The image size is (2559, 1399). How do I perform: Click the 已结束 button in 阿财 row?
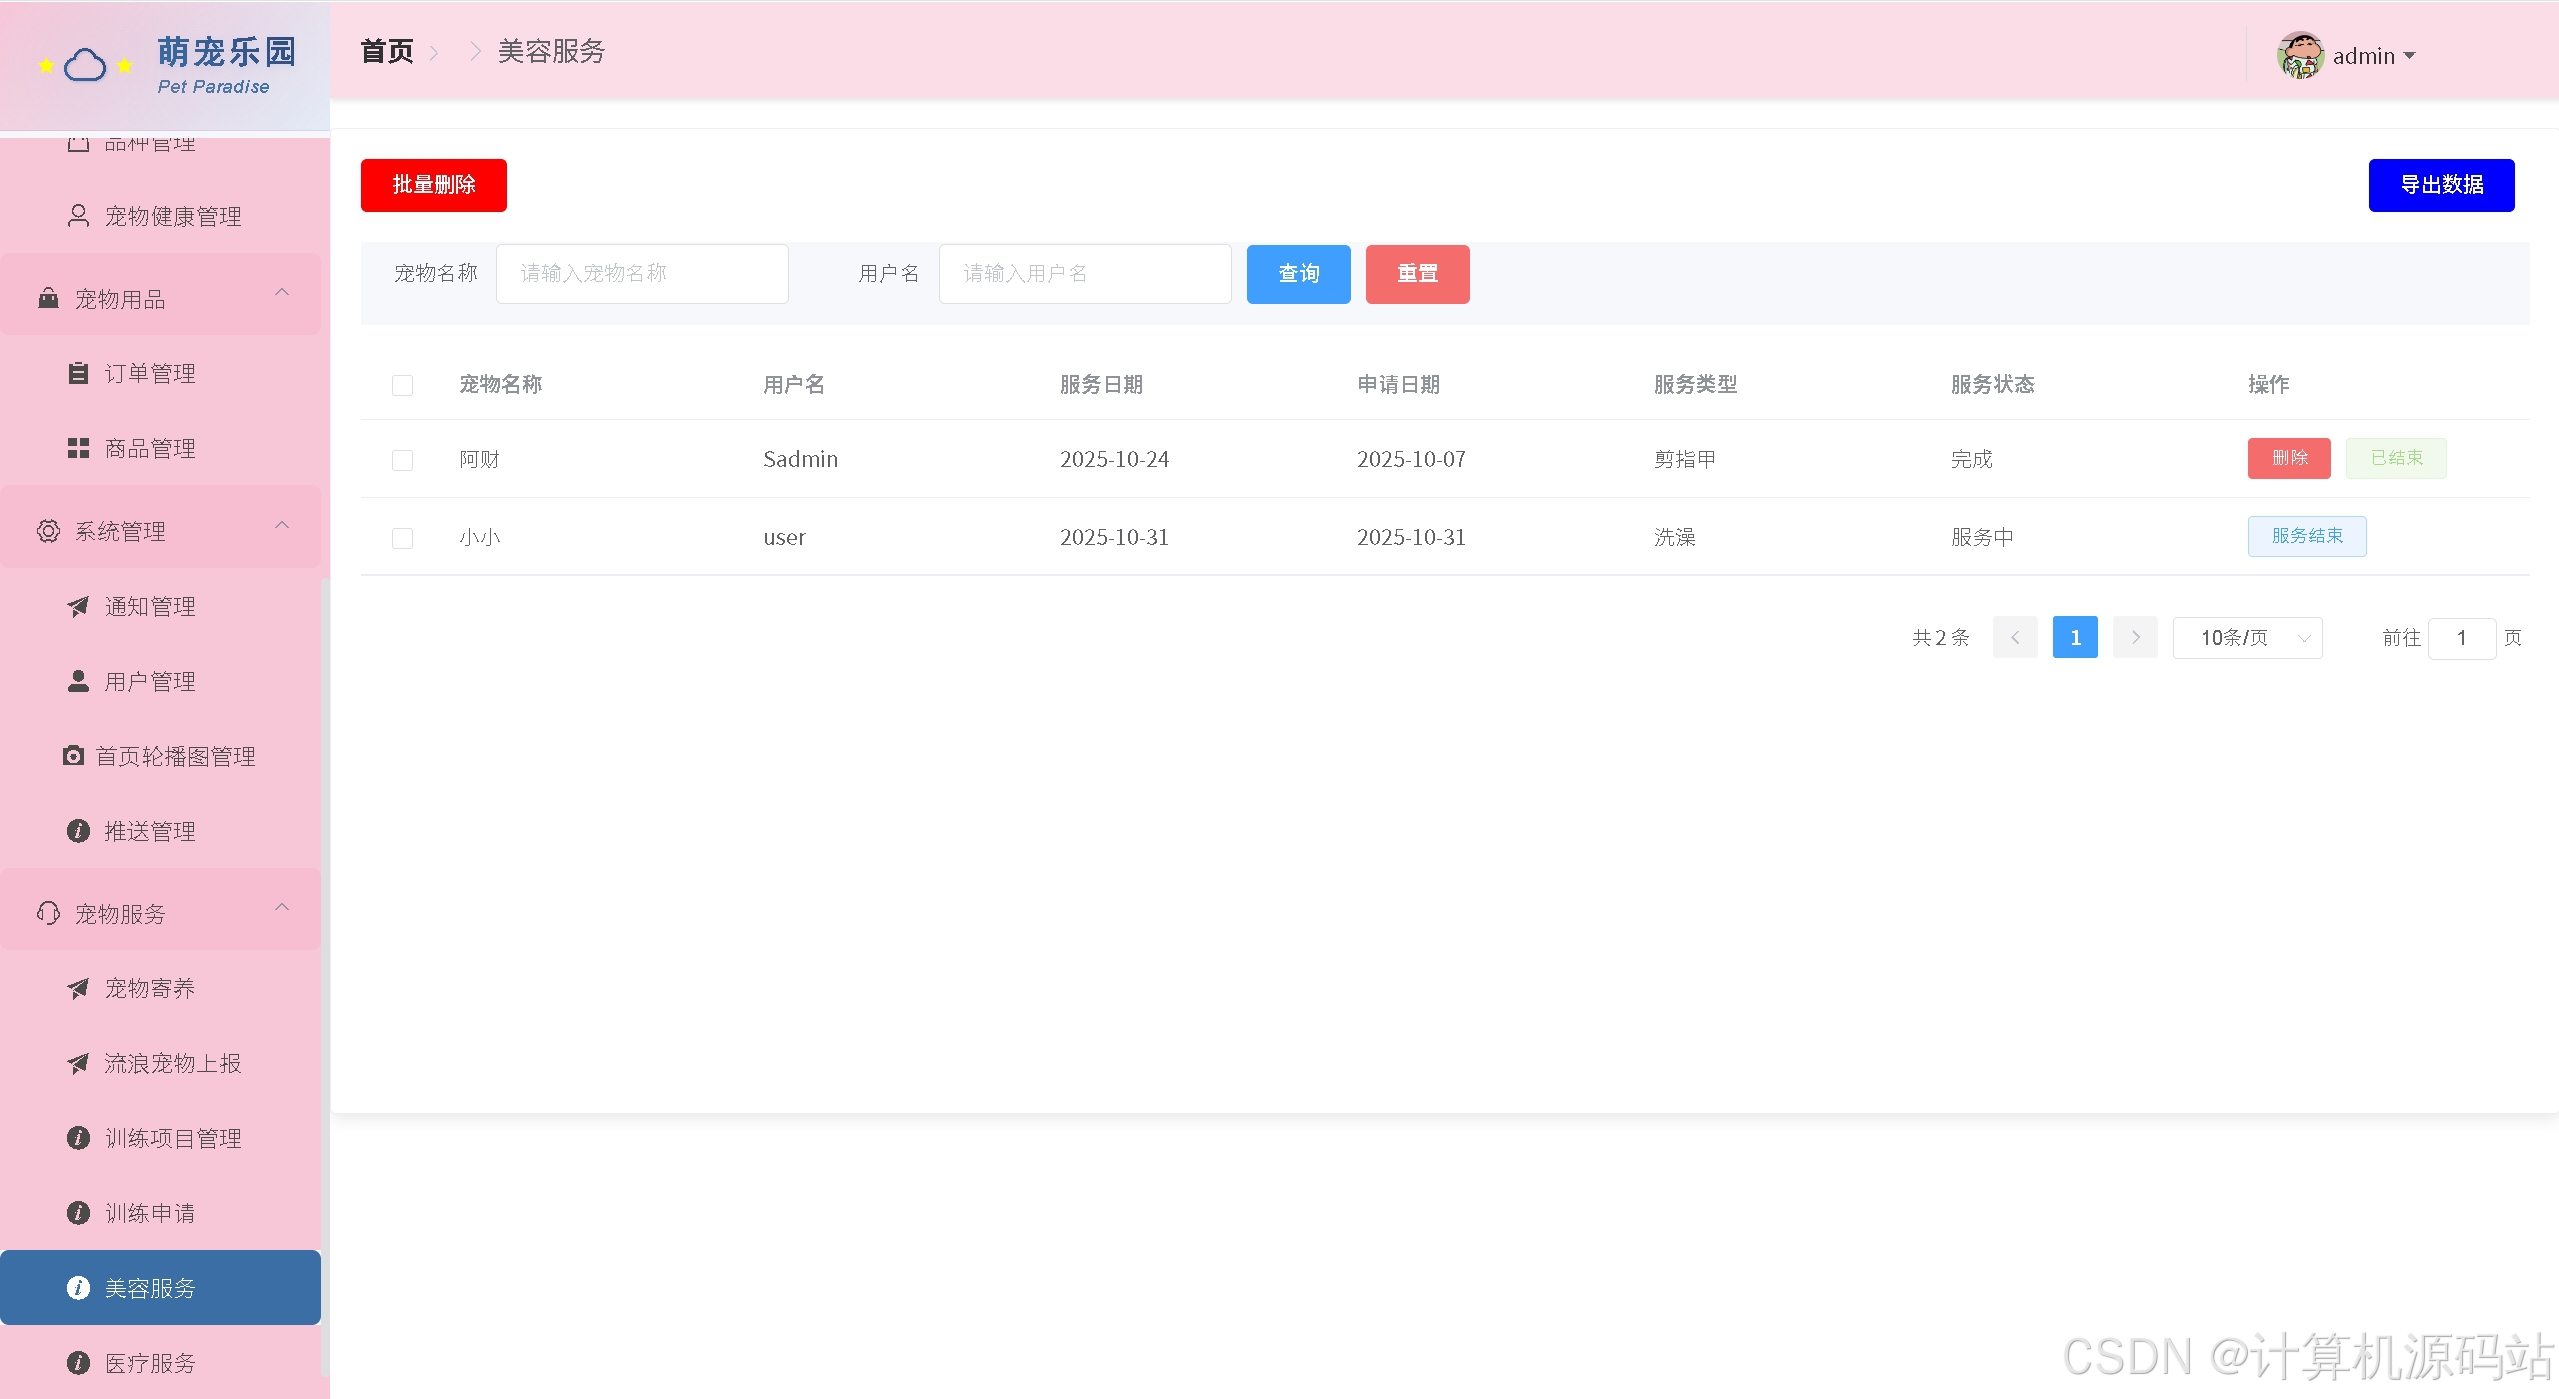tap(2396, 458)
